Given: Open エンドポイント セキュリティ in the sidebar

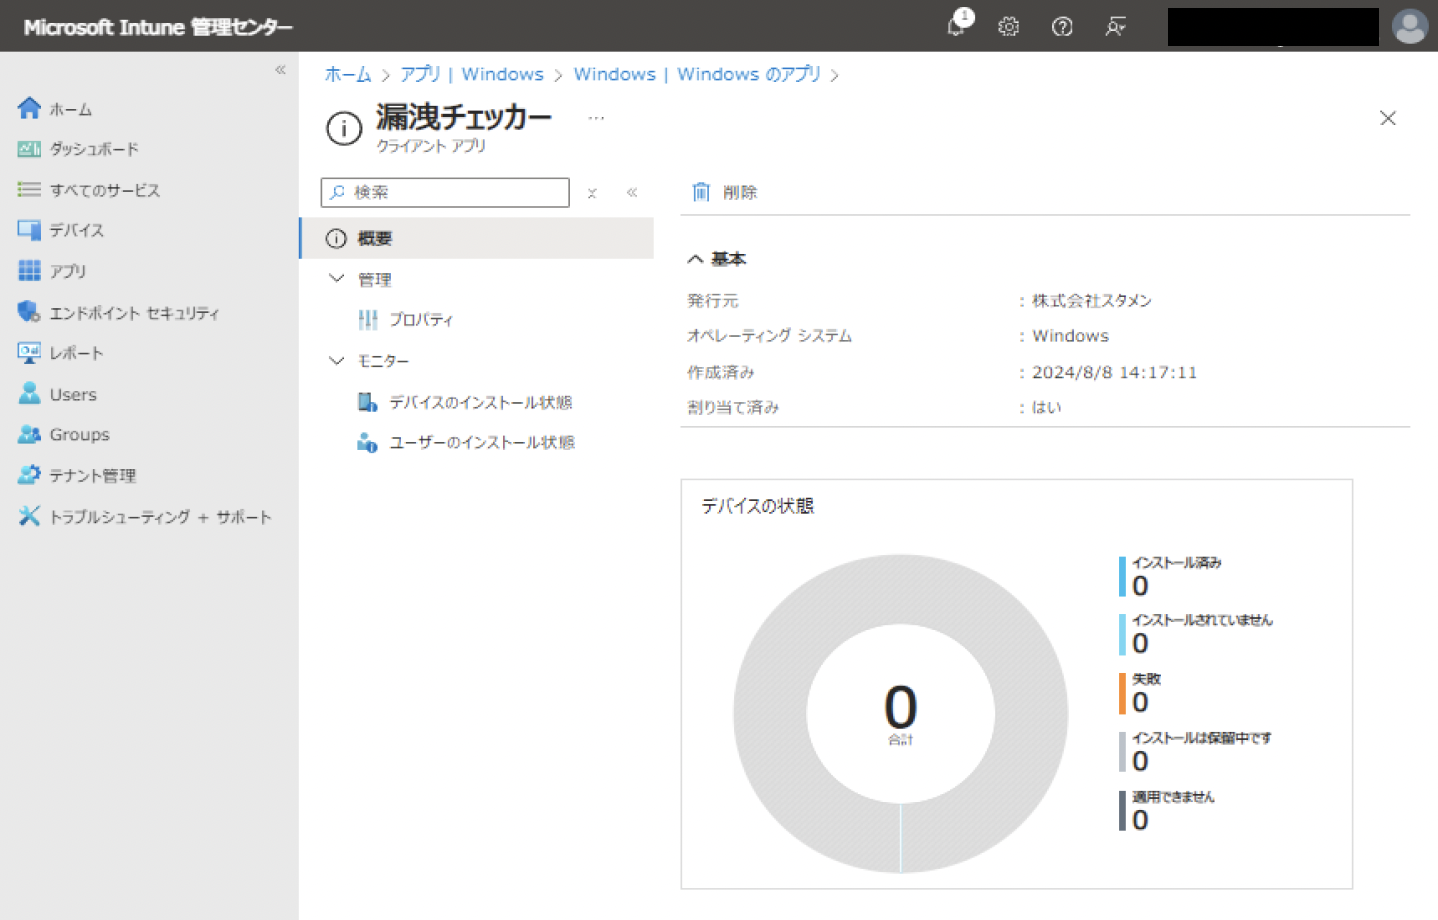Looking at the screenshot, I should (135, 313).
